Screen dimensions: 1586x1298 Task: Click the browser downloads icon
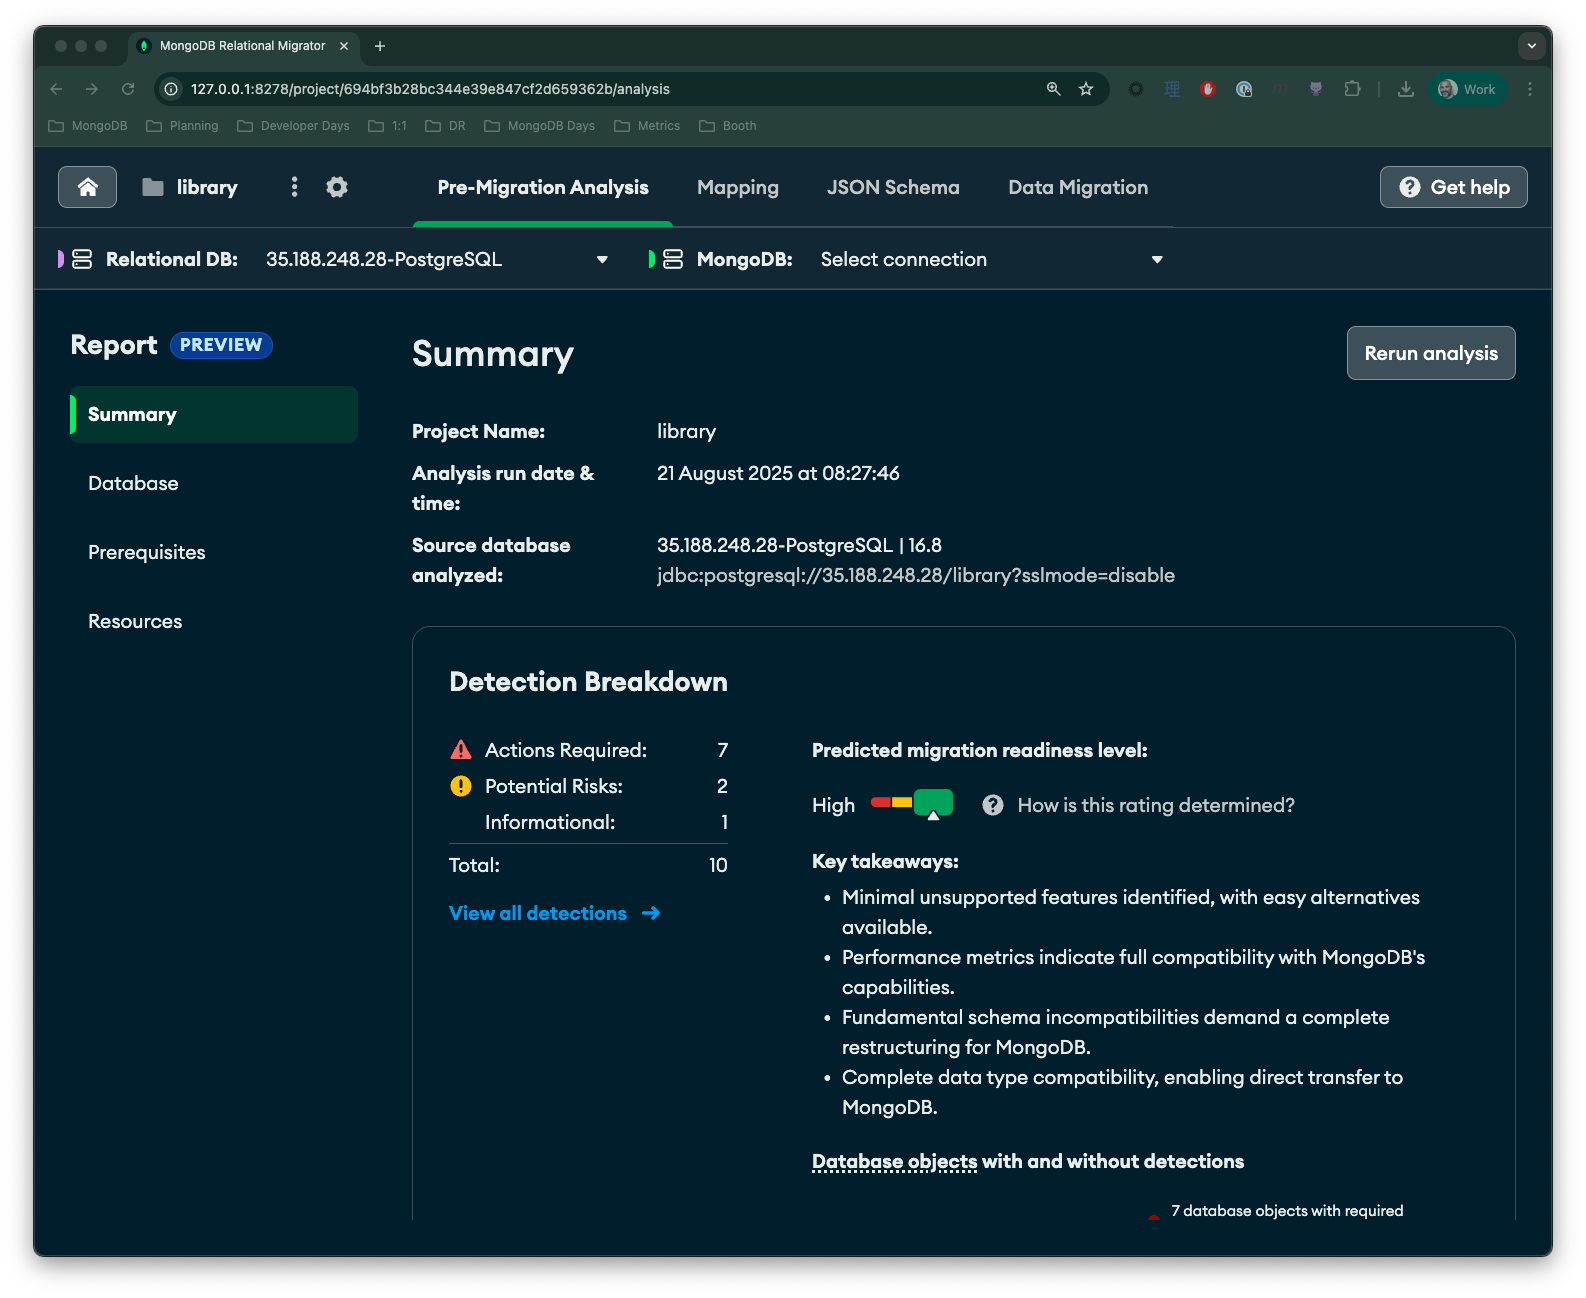click(1405, 89)
